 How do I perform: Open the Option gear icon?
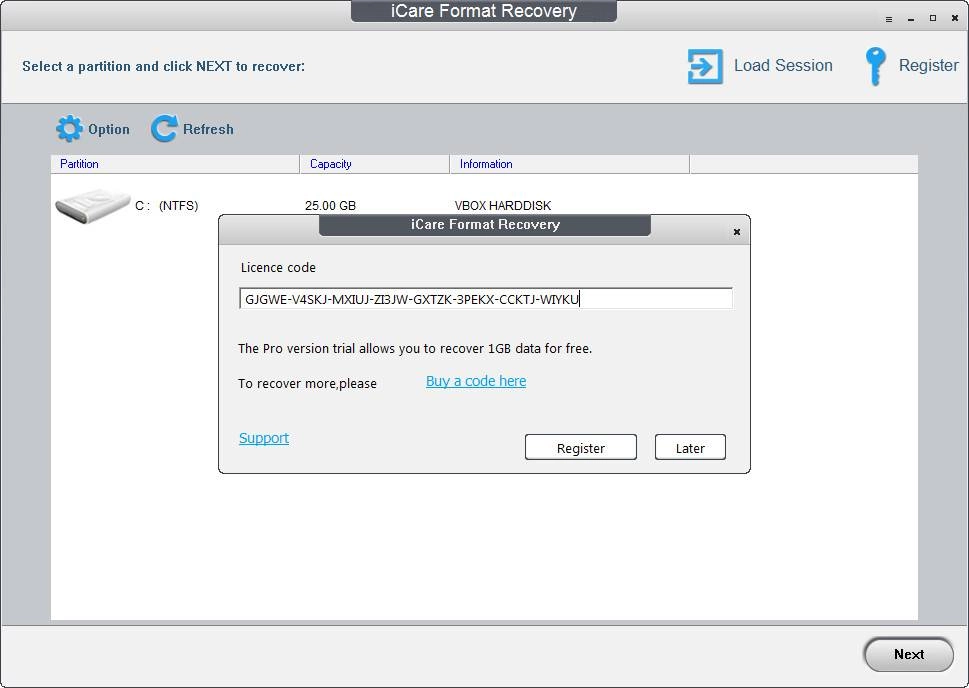coord(69,129)
